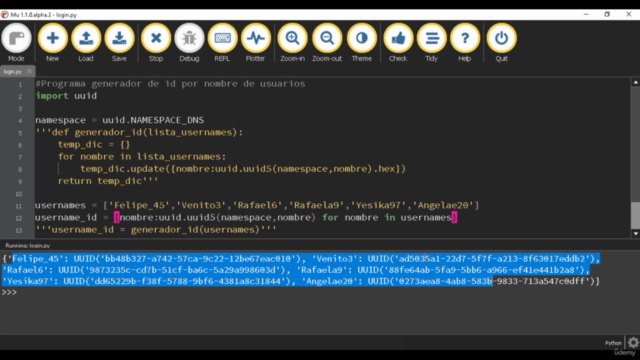Zoom-out the editor text
Image resolution: width=640 pixels, height=360 pixels.
tap(327, 42)
